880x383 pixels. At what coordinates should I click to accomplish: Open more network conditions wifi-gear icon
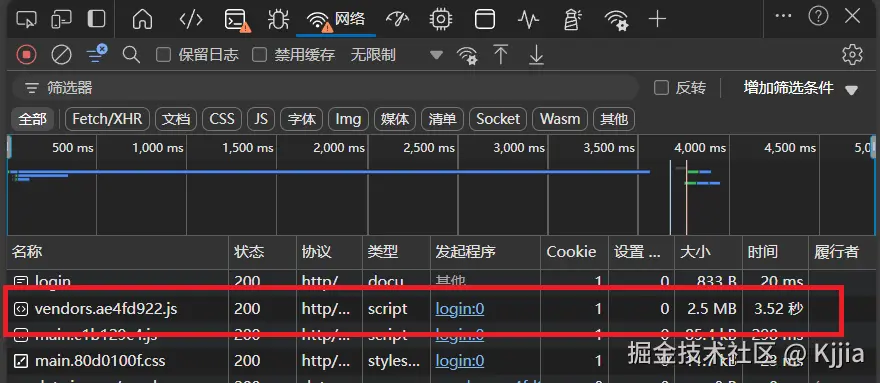click(x=467, y=55)
